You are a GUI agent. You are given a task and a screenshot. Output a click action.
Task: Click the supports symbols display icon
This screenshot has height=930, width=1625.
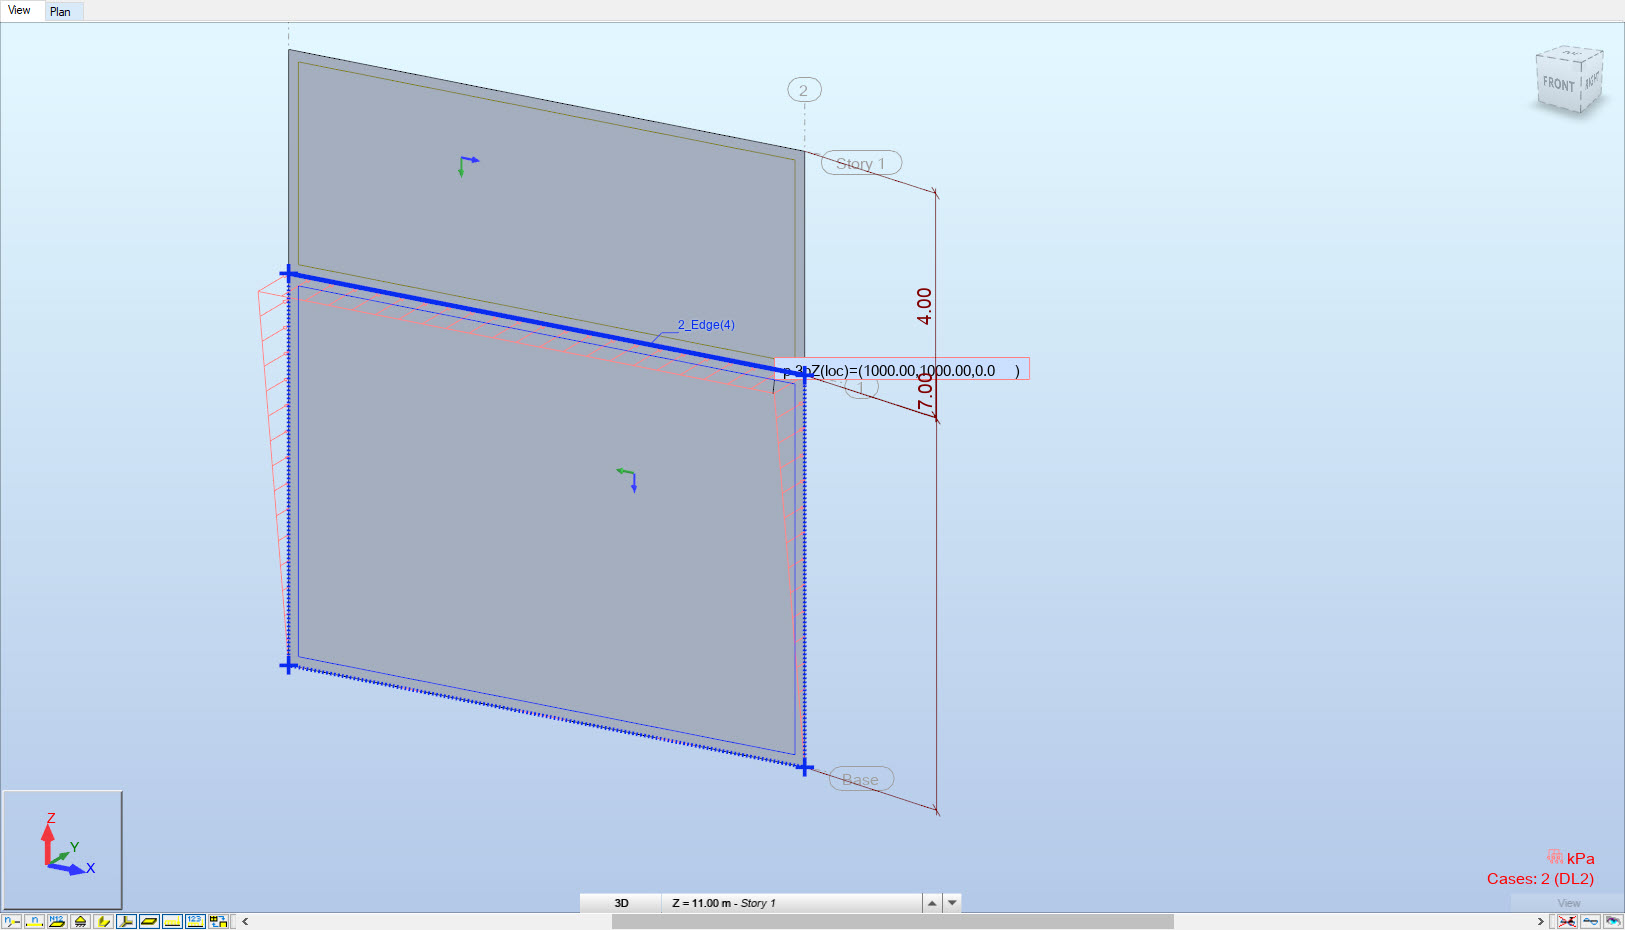coord(80,921)
